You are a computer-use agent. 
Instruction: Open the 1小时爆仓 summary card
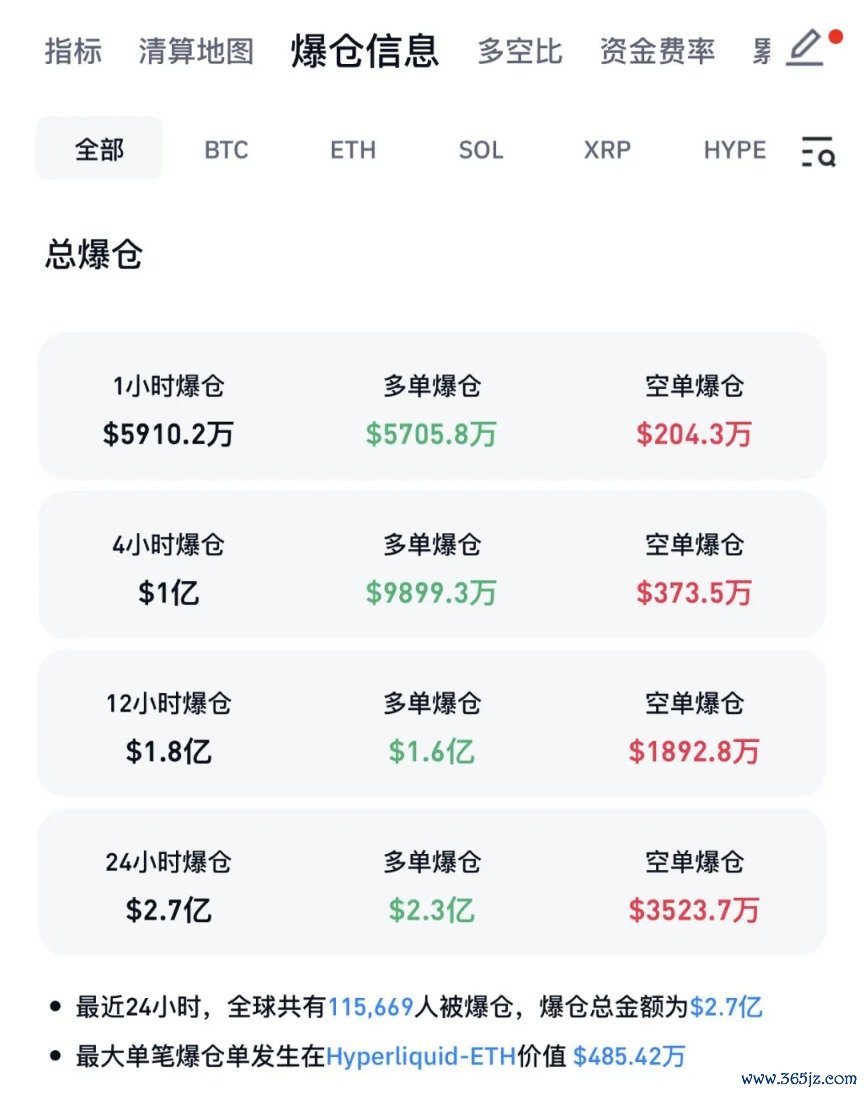pyautogui.click(x=432, y=406)
